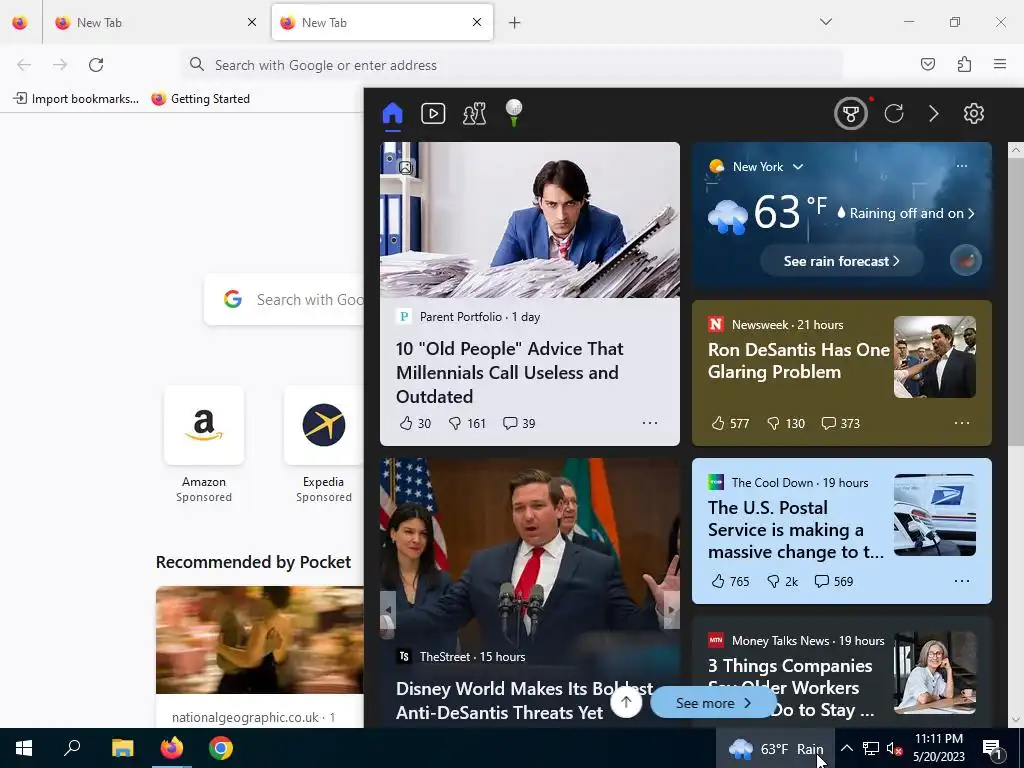Like the U.S. Postal Service article
This screenshot has width=1024, height=768.
tap(730, 581)
